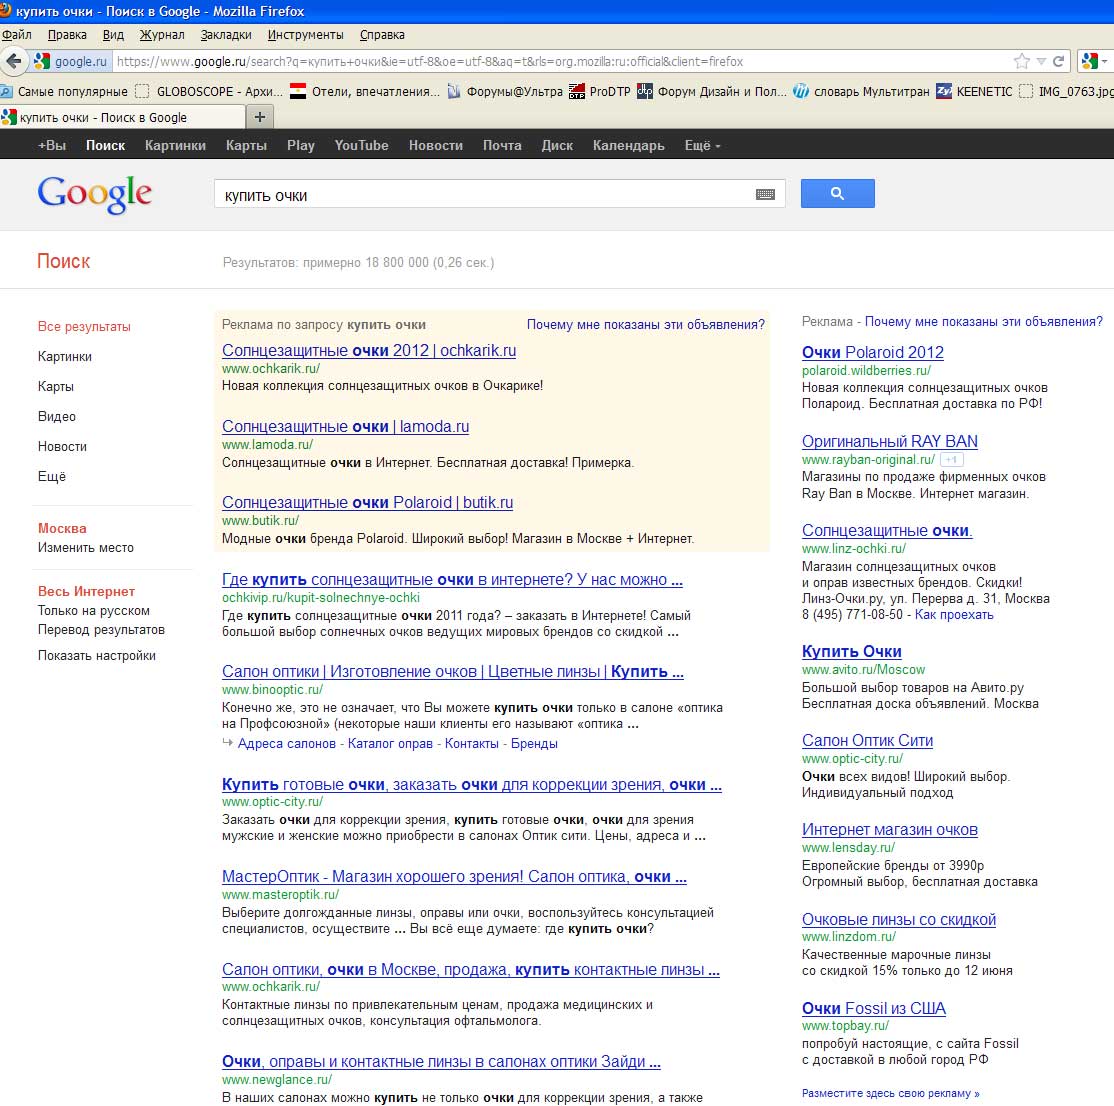Image resolution: width=1114 pixels, height=1106 pixels.
Task: Select Только на русском filter
Action: click(x=94, y=611)
